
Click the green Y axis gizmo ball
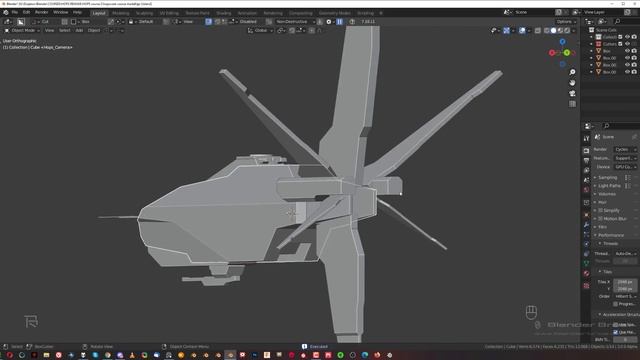click(x=567, y=53)
